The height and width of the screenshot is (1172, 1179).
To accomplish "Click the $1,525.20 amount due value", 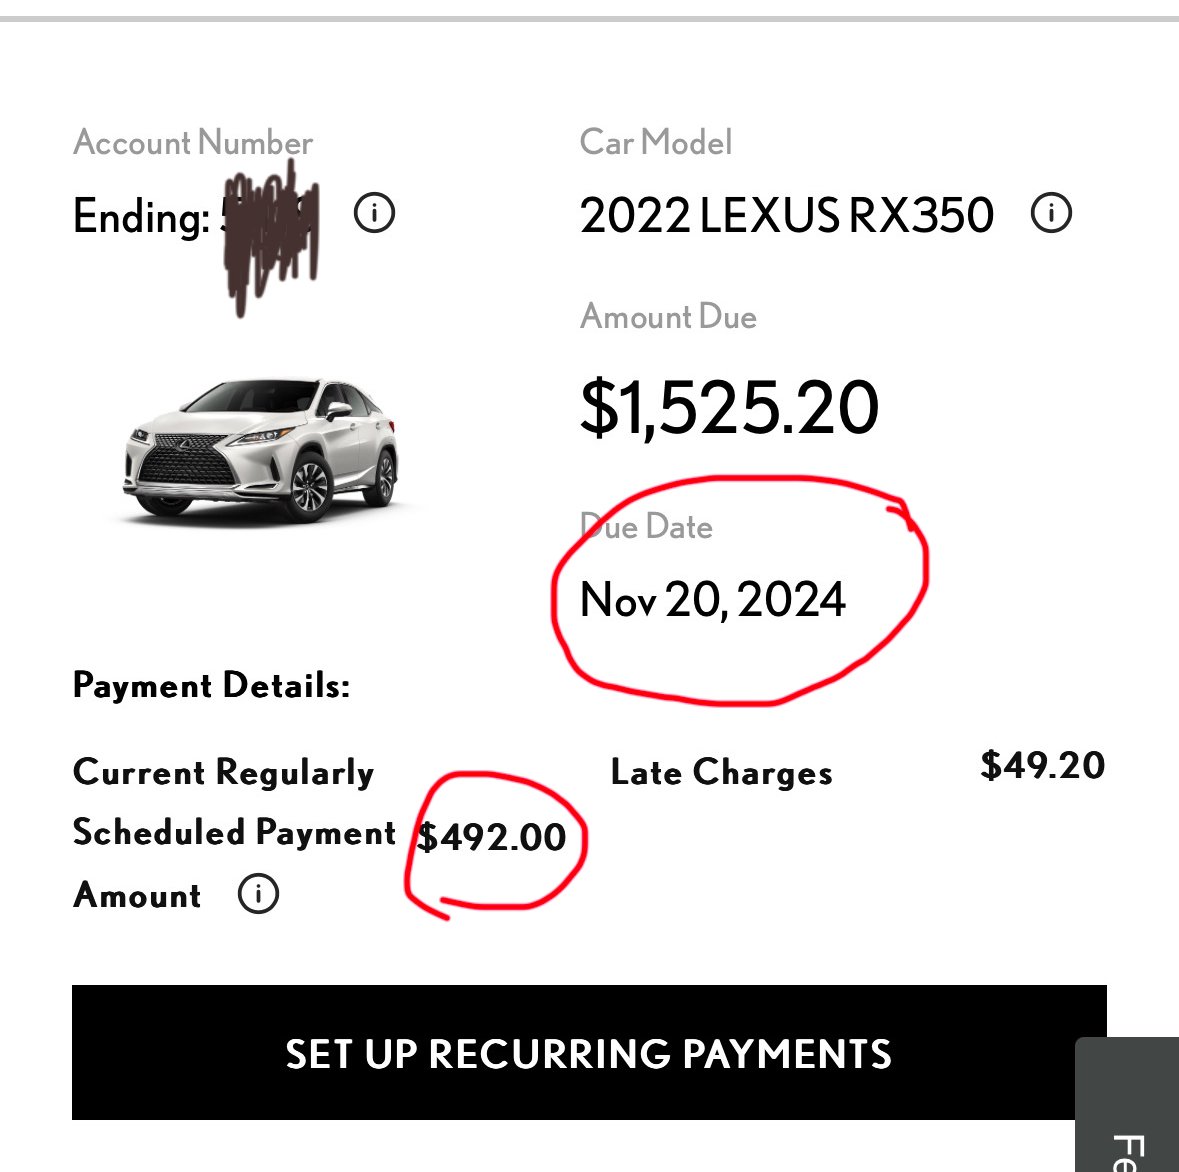I will point(729,408).
